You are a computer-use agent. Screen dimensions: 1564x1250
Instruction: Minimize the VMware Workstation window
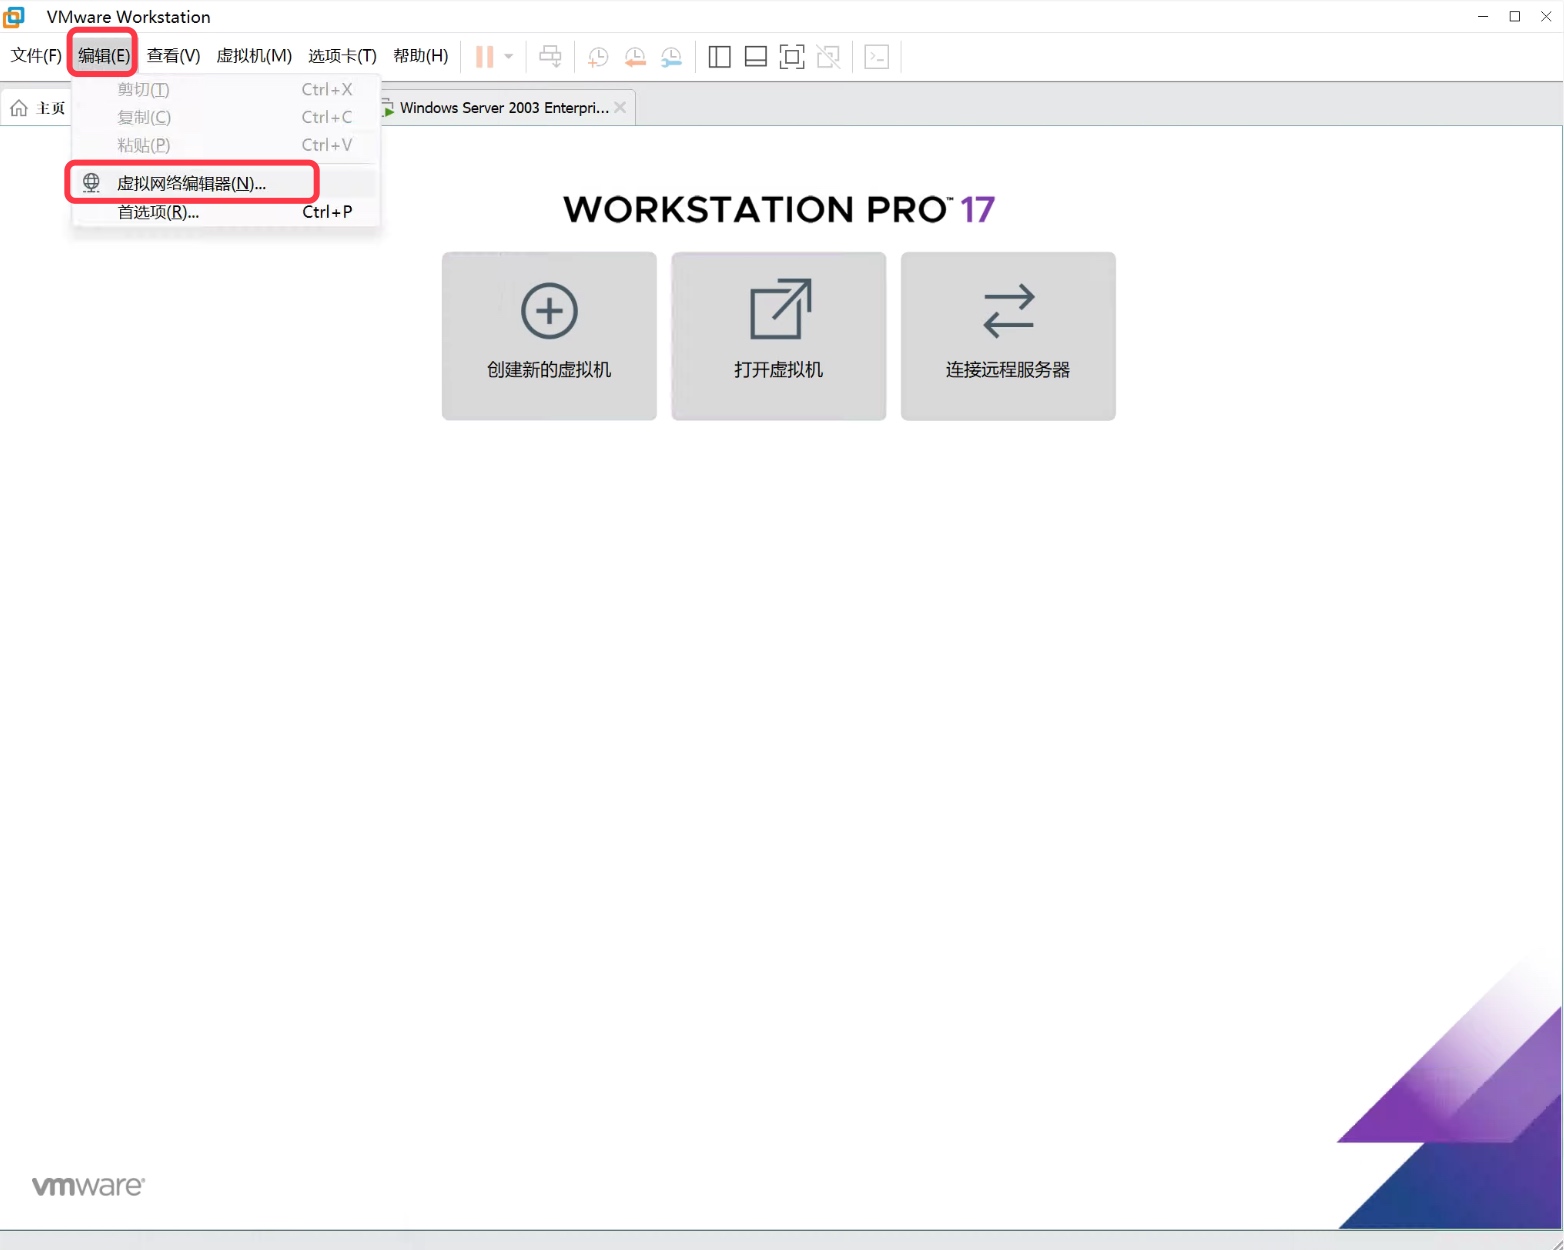pos(1483,17)
